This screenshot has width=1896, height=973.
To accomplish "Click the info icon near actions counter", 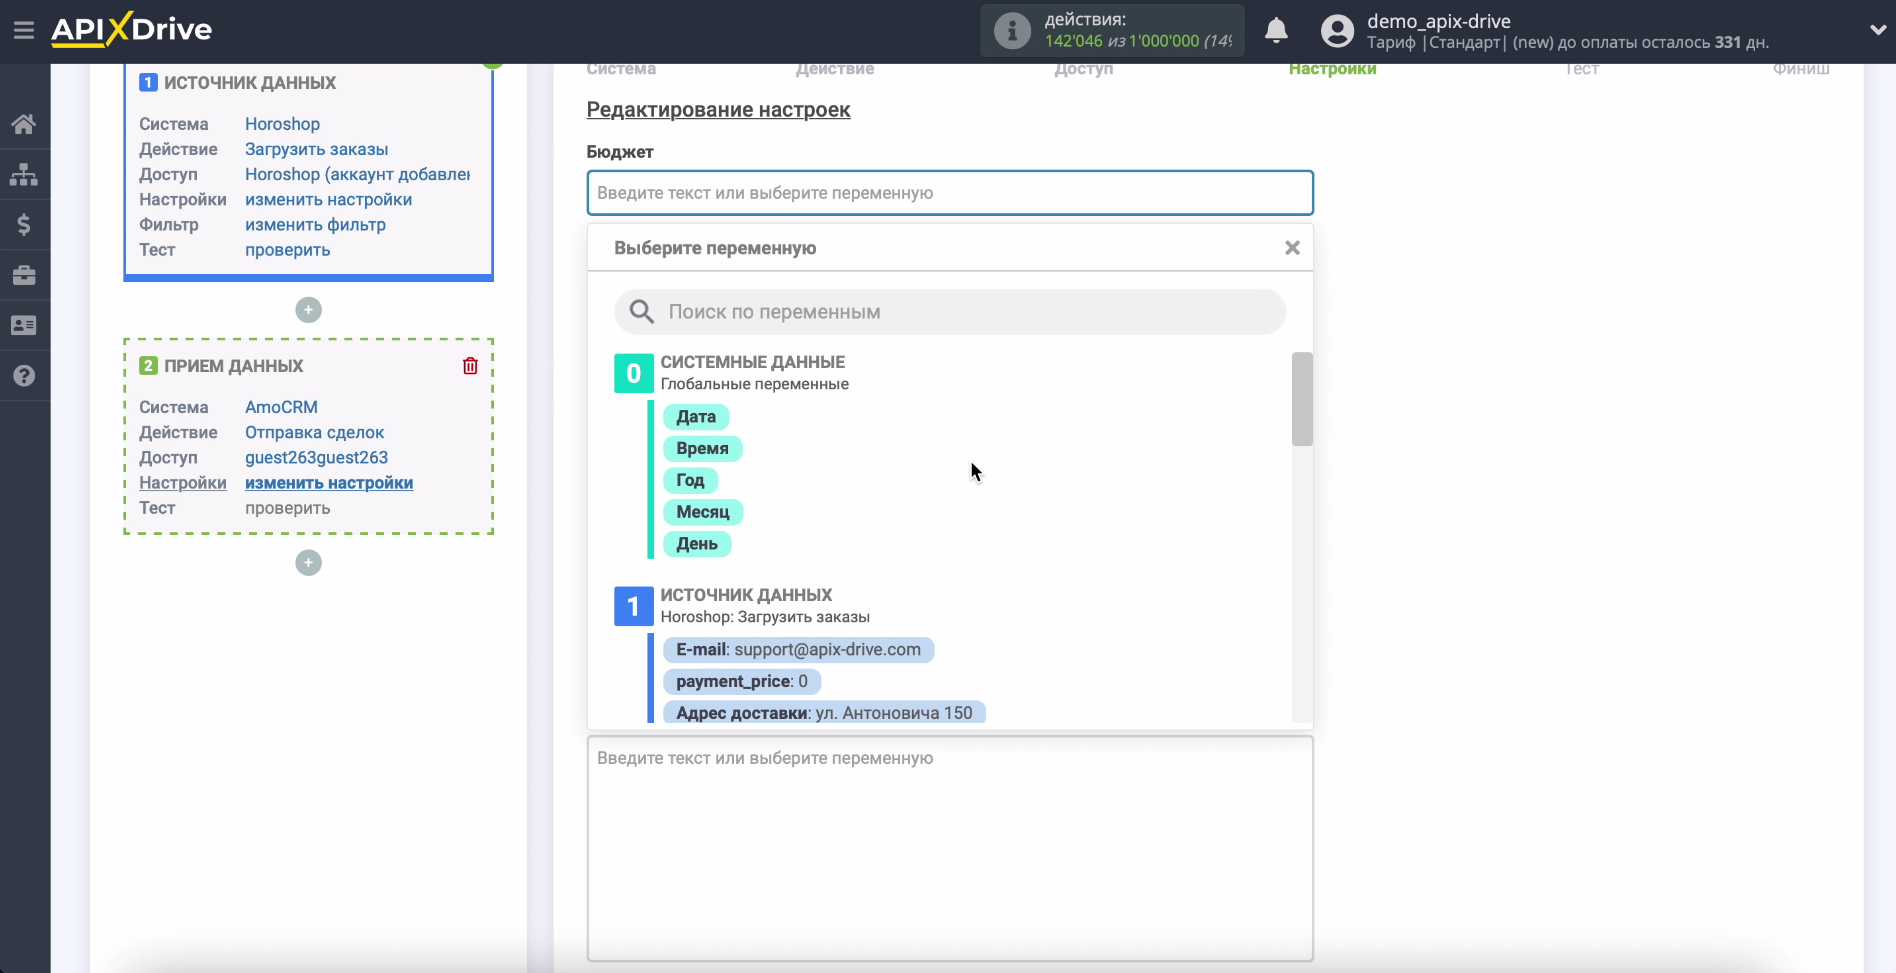I will click(1012, 30).
